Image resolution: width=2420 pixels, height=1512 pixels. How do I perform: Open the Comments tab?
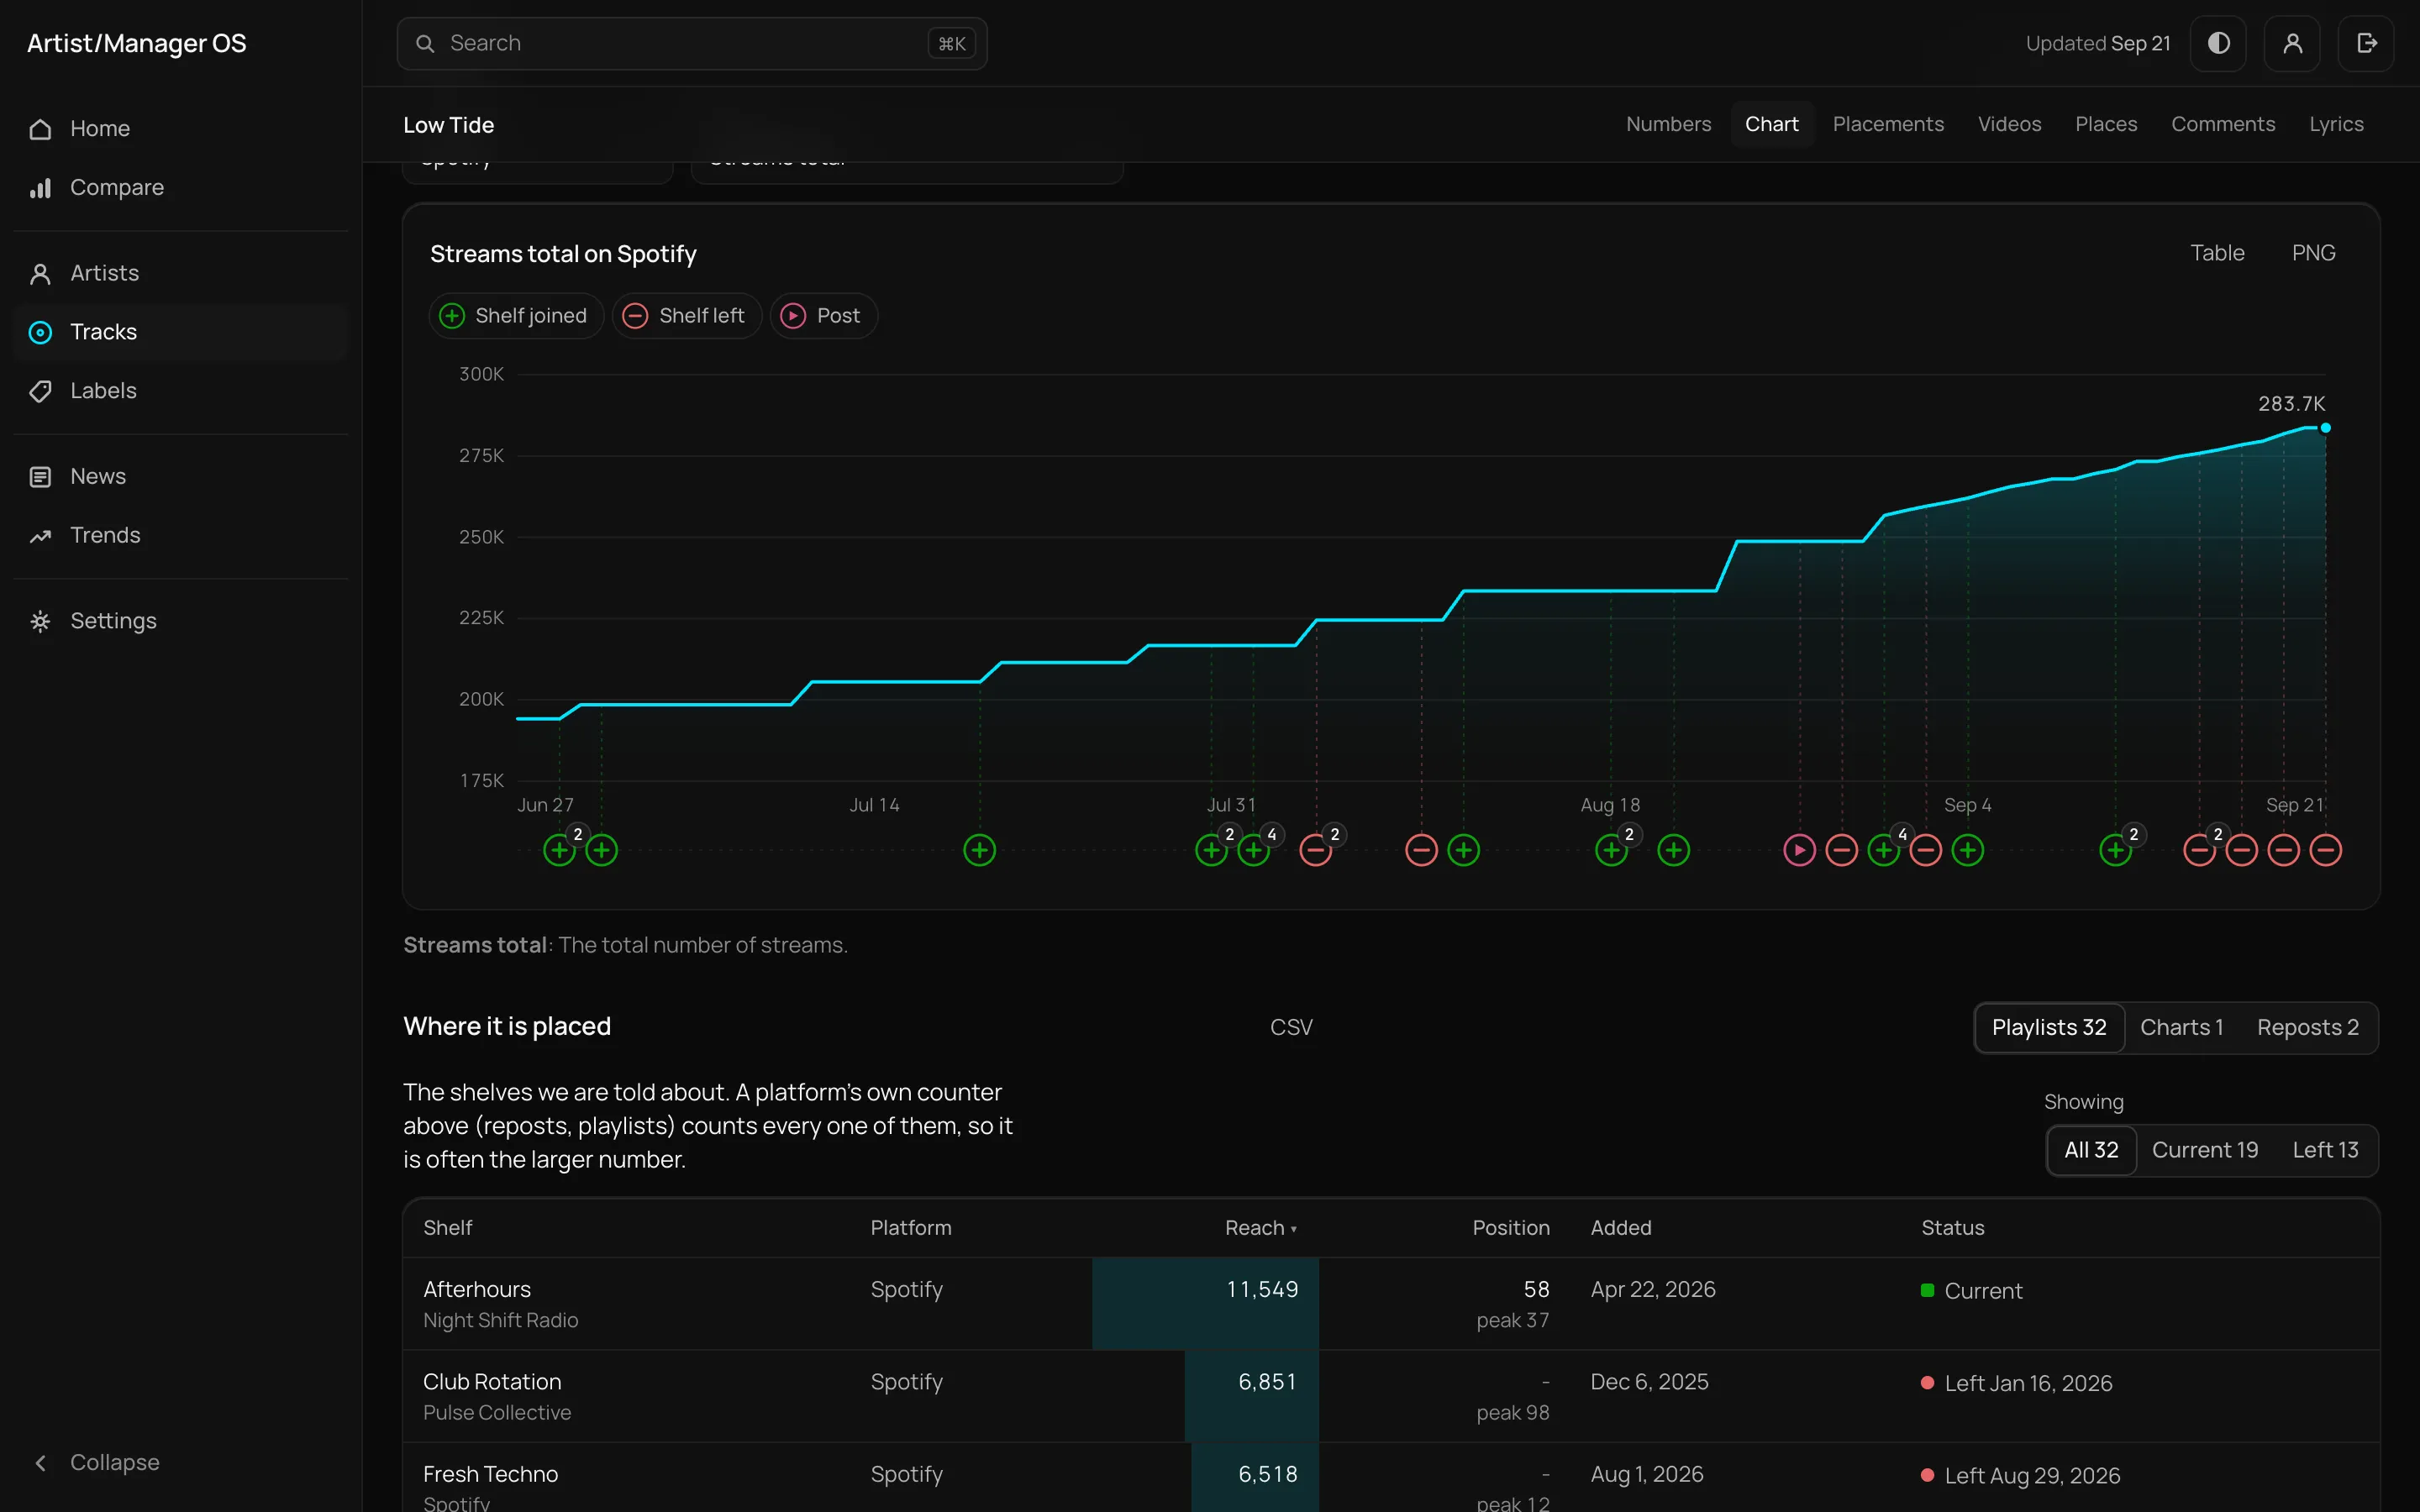point(2223,125)
